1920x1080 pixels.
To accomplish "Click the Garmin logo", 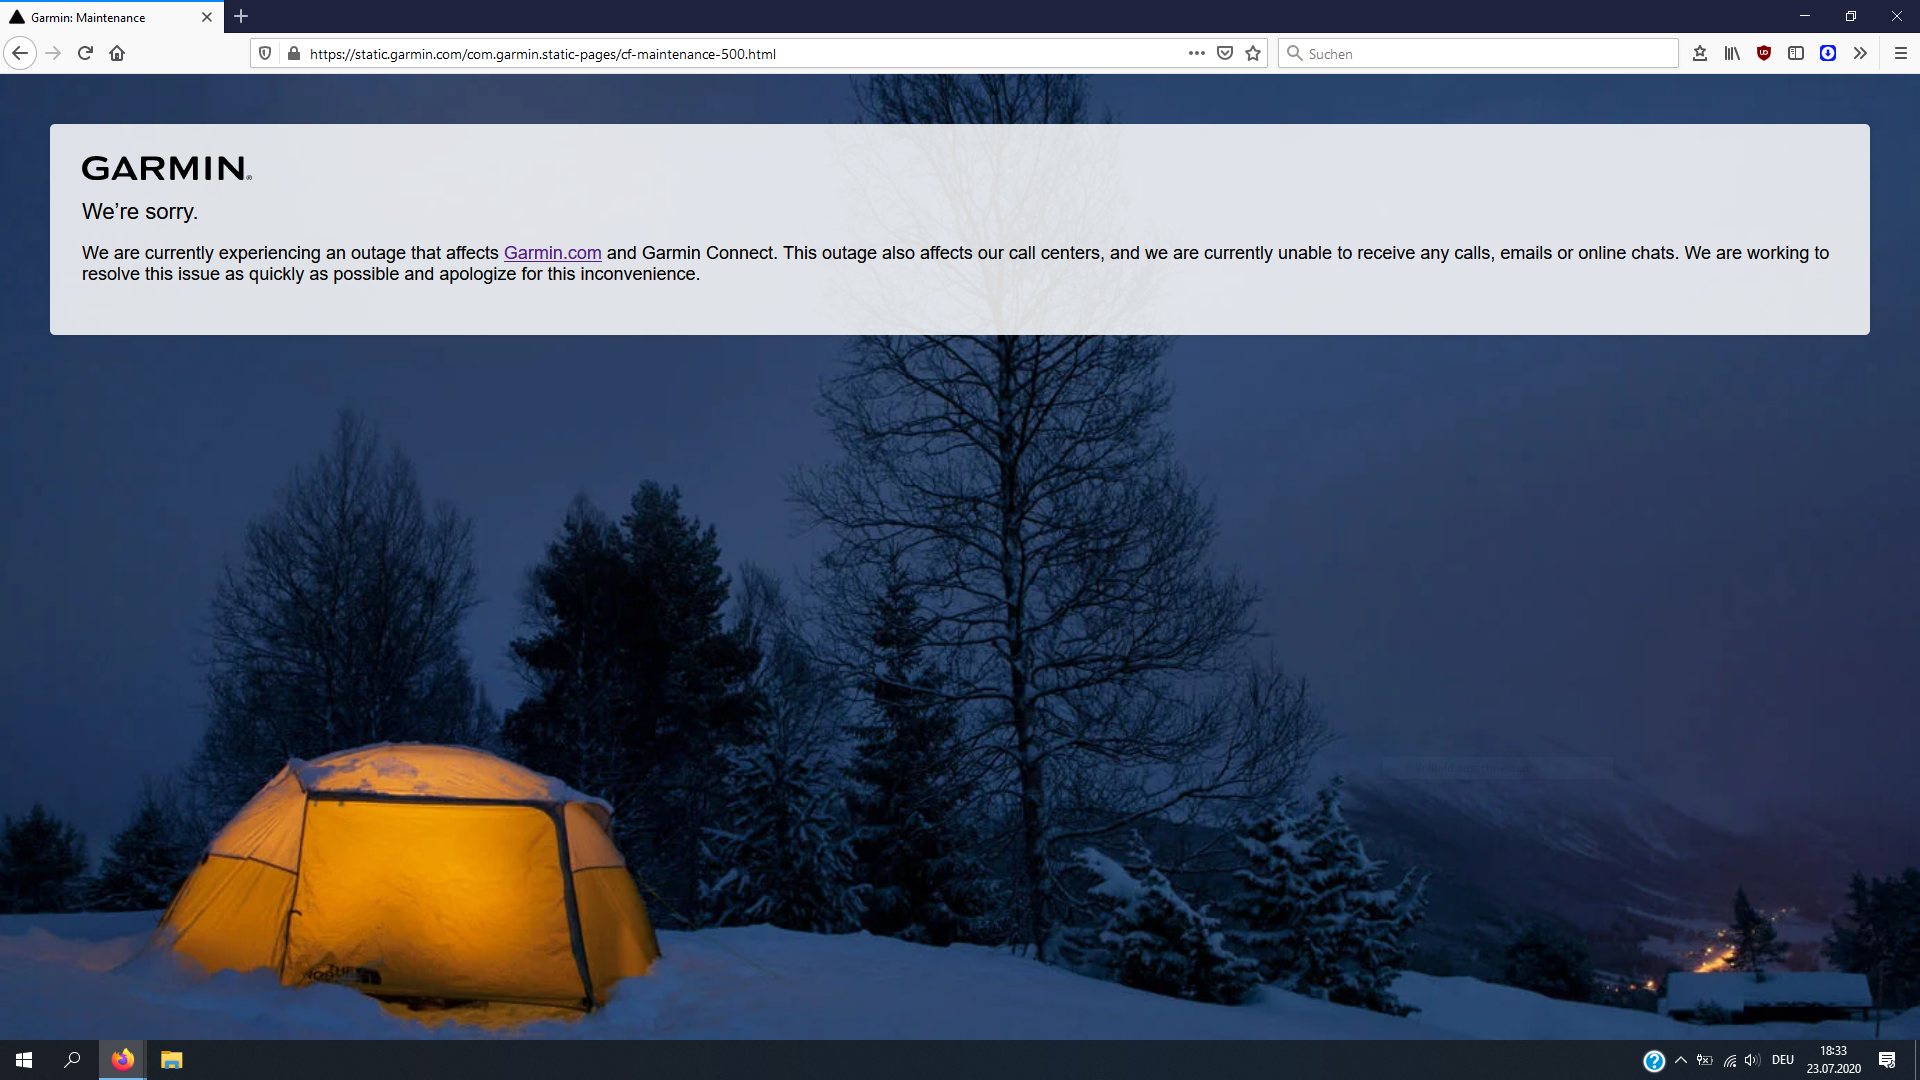I will (x=166, y=168).
